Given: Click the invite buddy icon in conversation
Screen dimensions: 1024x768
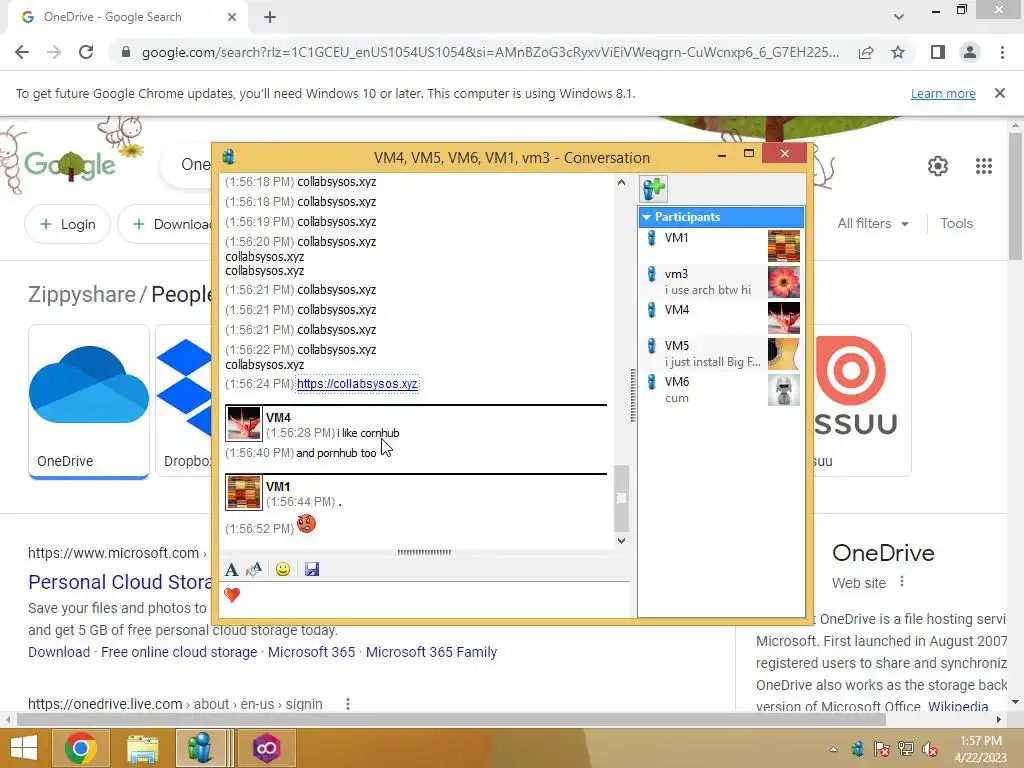Looking at the screenshot, I should pyautogui.click(x=654, y=189).
